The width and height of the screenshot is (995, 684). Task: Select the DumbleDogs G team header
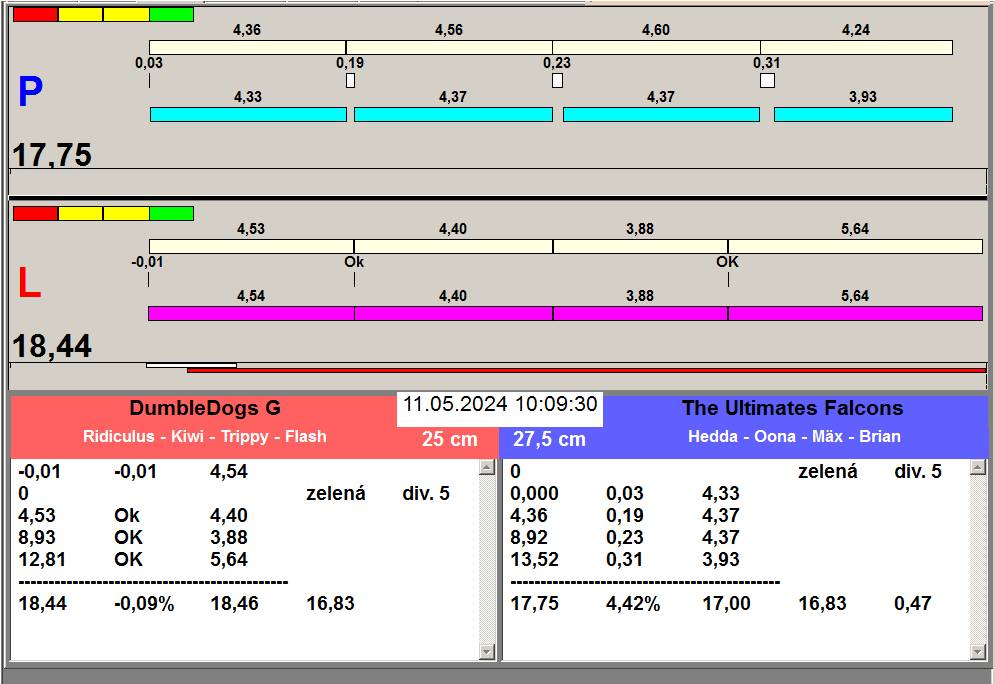pyautogui.click(x=205, y=408)
